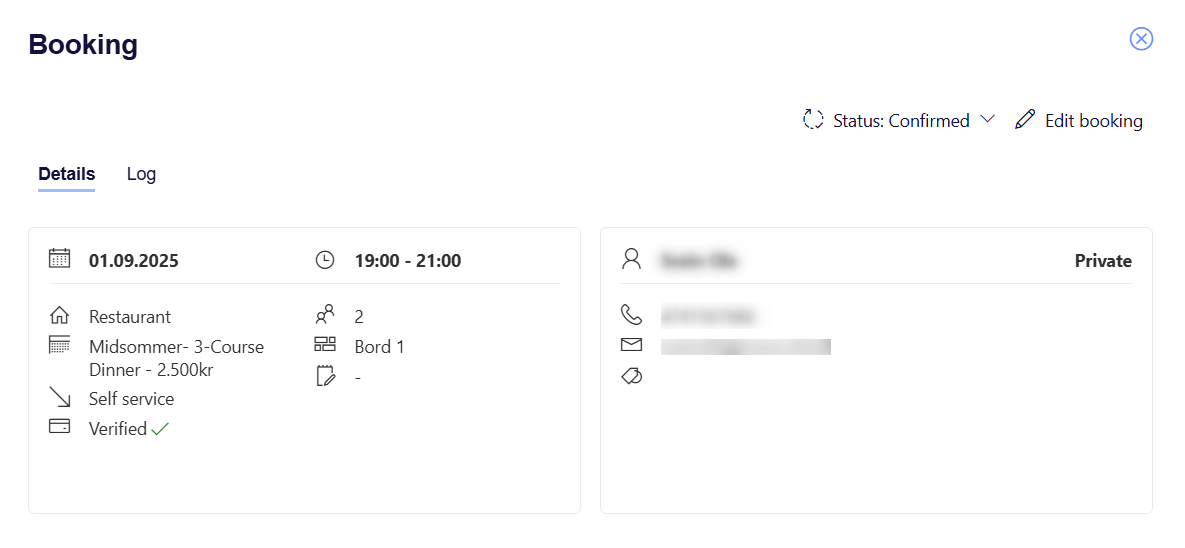1185x548 pixels.
Task: Click the note icon in booking details
Action: click(x=325, y=377)
